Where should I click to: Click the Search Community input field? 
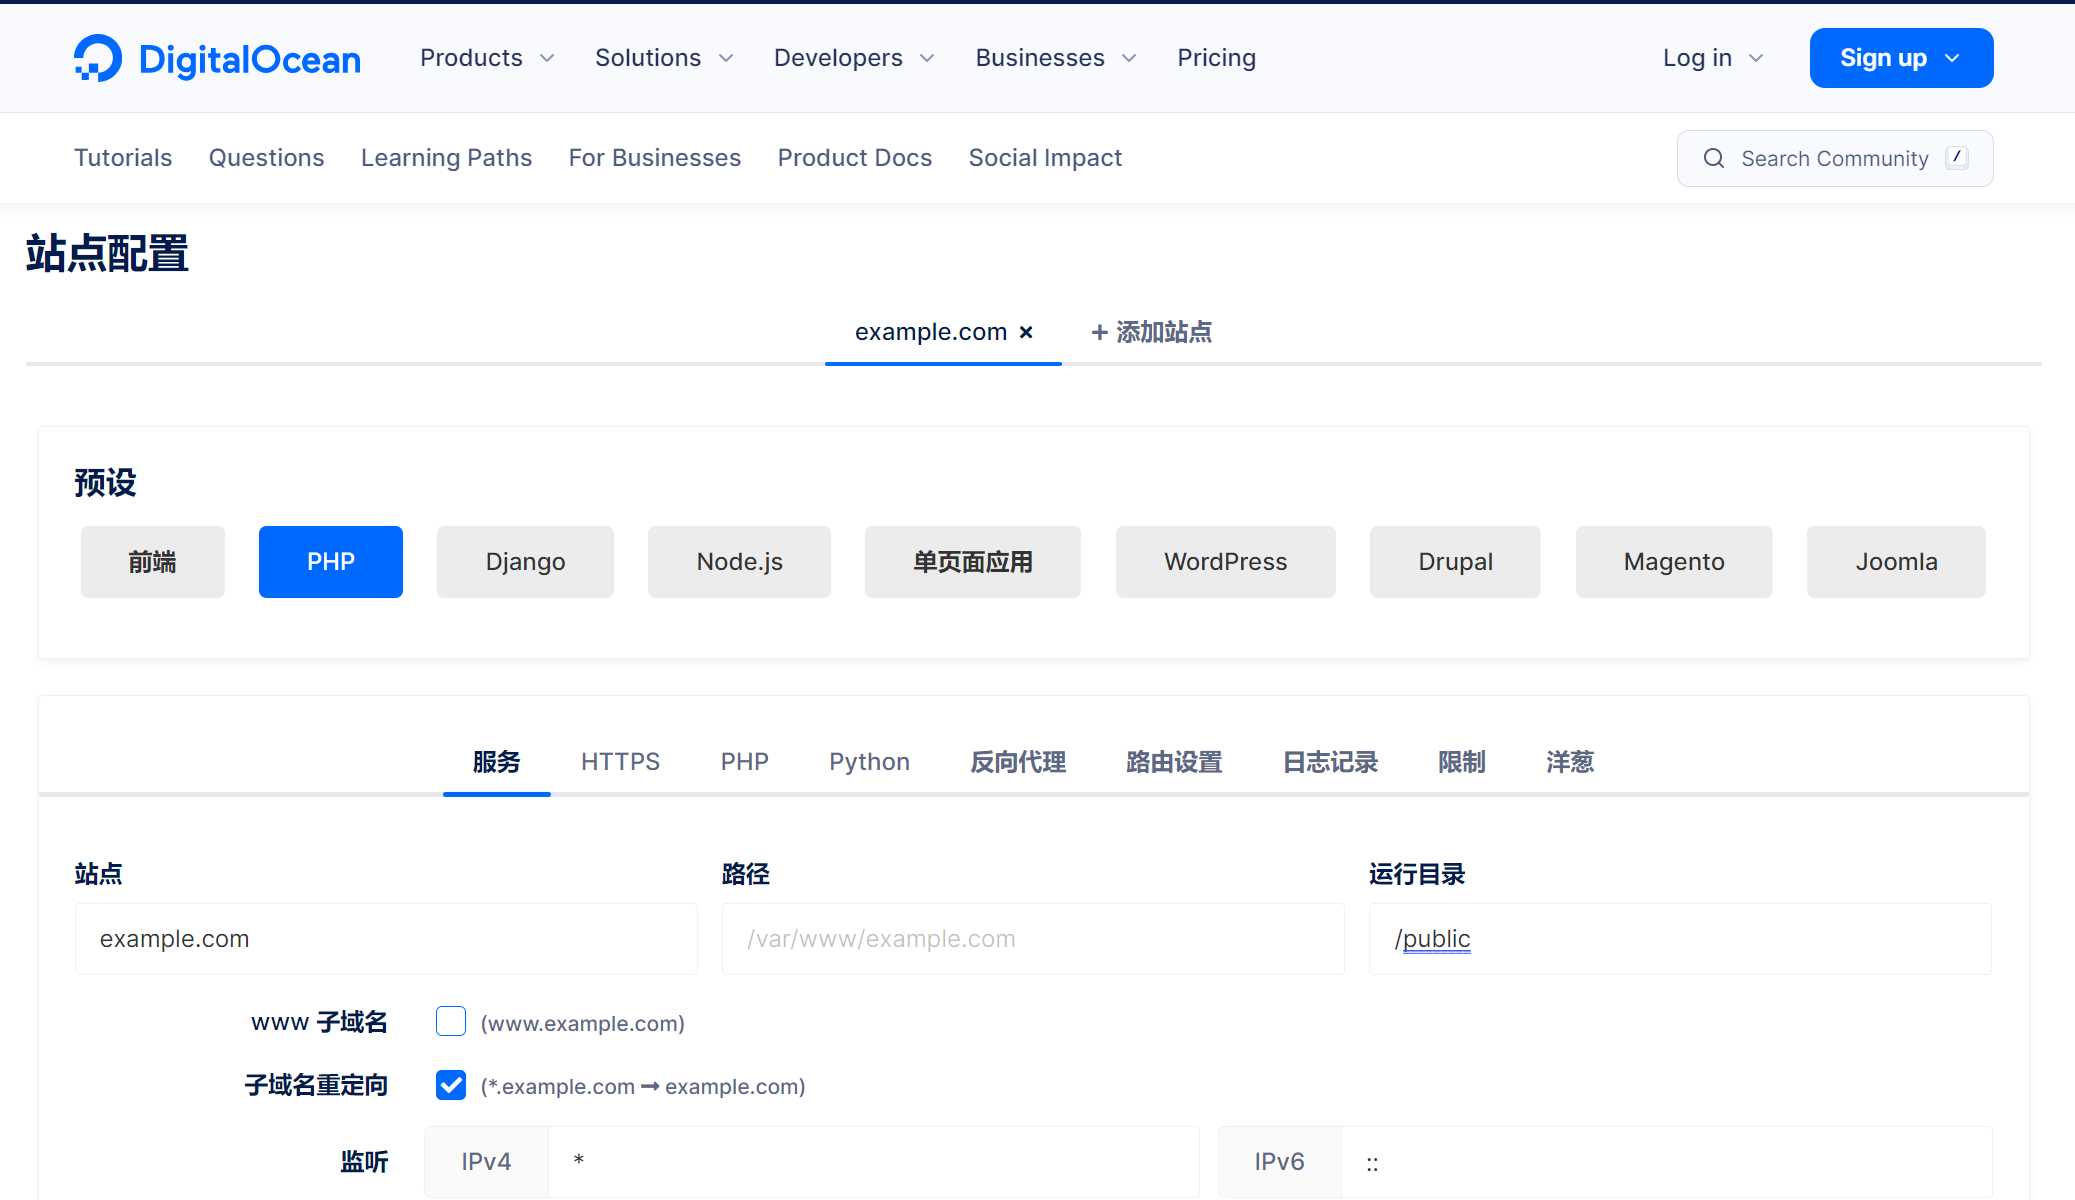coord(1835,156)
